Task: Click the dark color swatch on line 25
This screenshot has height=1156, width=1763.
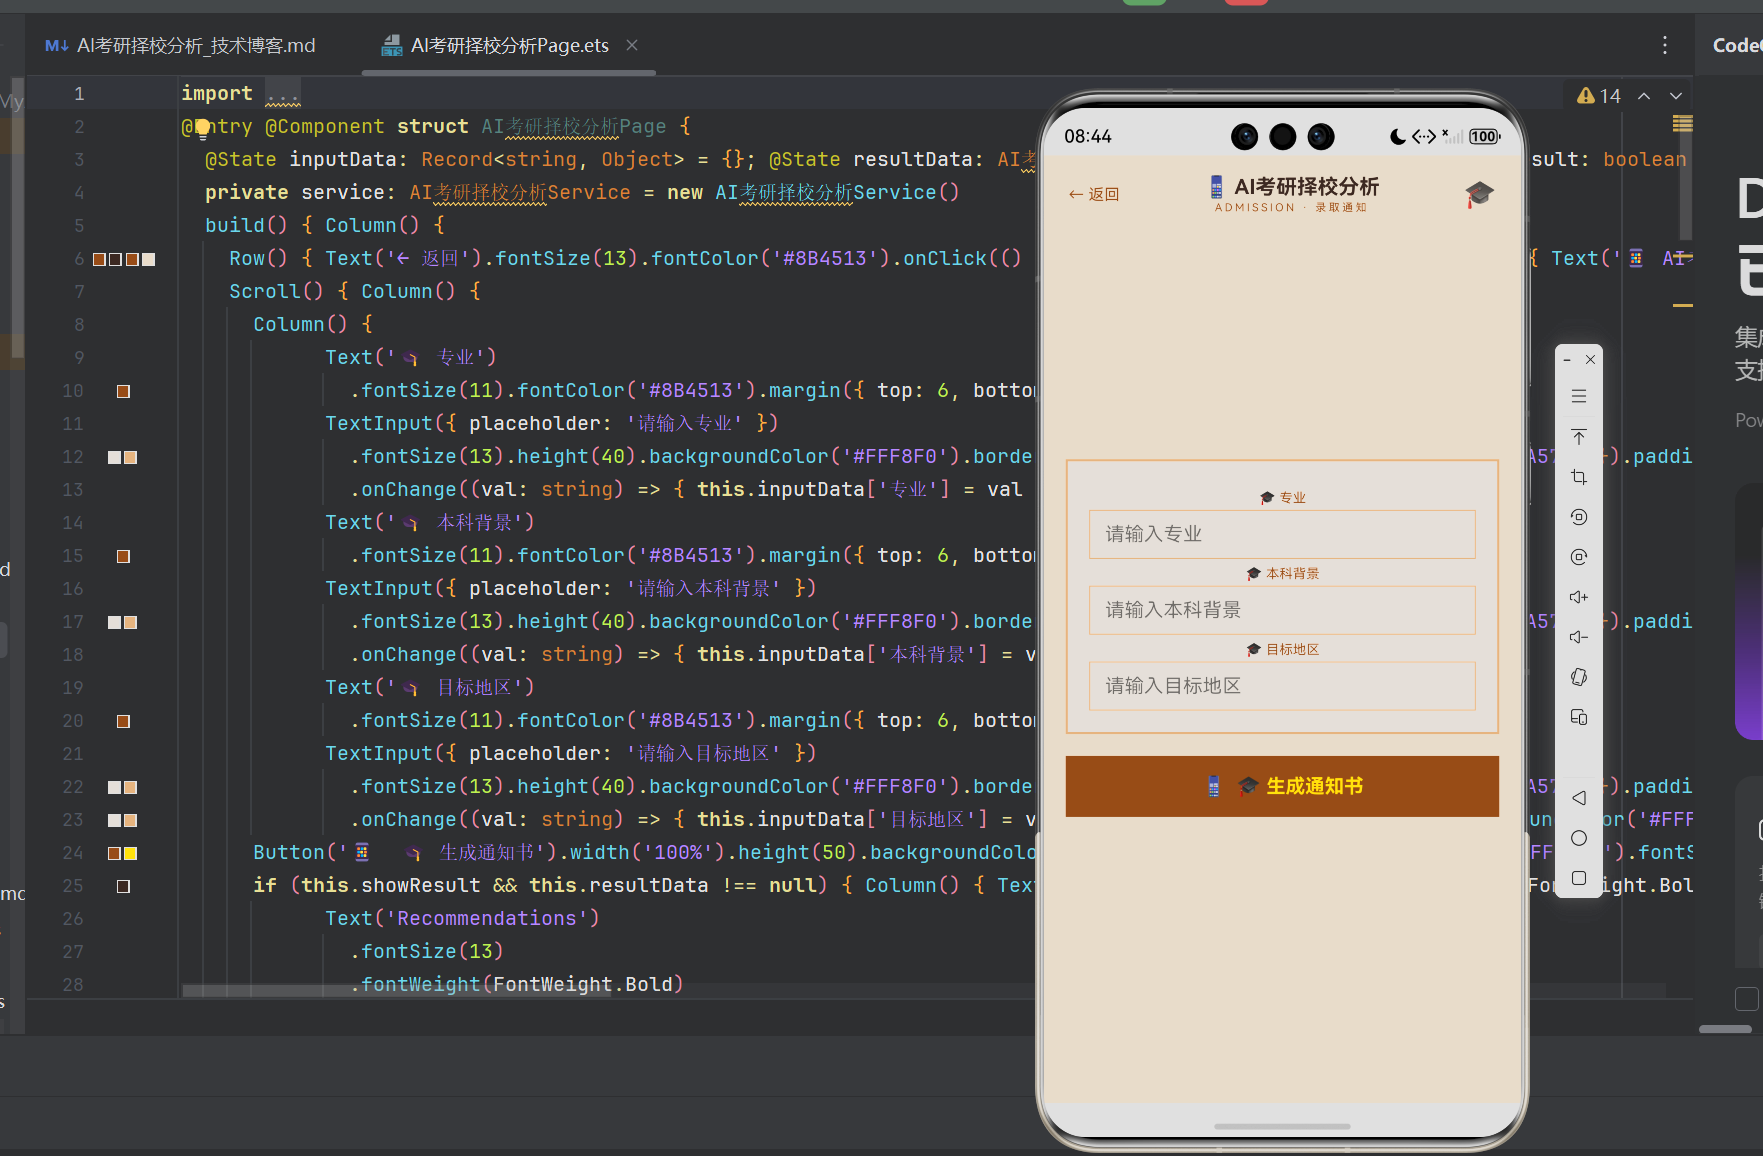Action: click(x=124, y=887)
